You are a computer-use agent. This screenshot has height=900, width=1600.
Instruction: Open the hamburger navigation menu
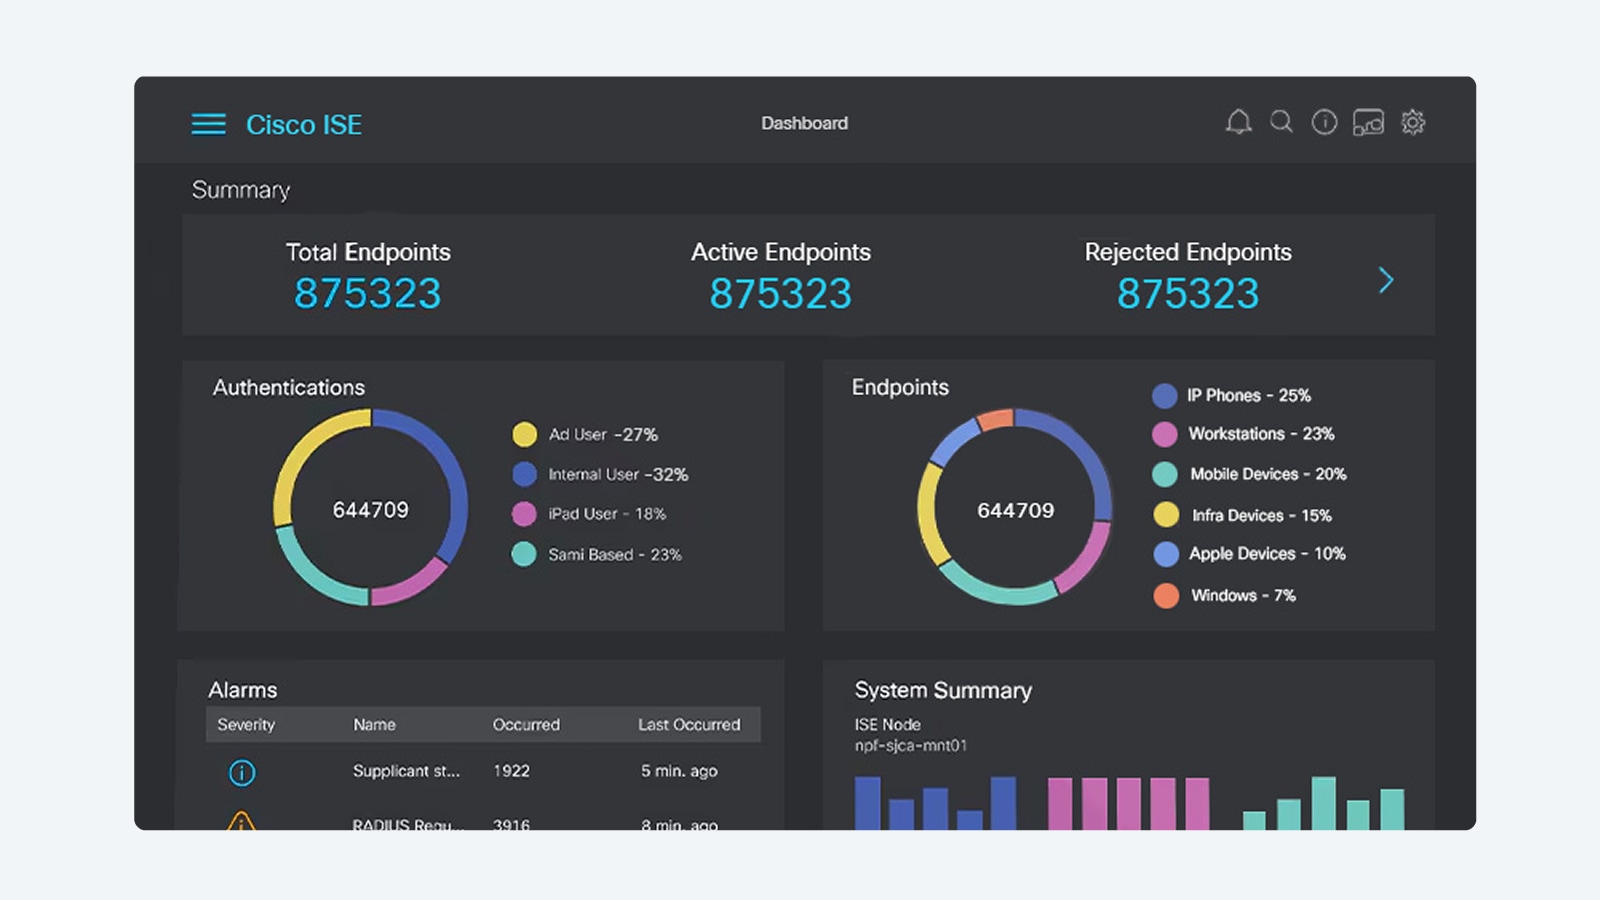coord(208,124)
